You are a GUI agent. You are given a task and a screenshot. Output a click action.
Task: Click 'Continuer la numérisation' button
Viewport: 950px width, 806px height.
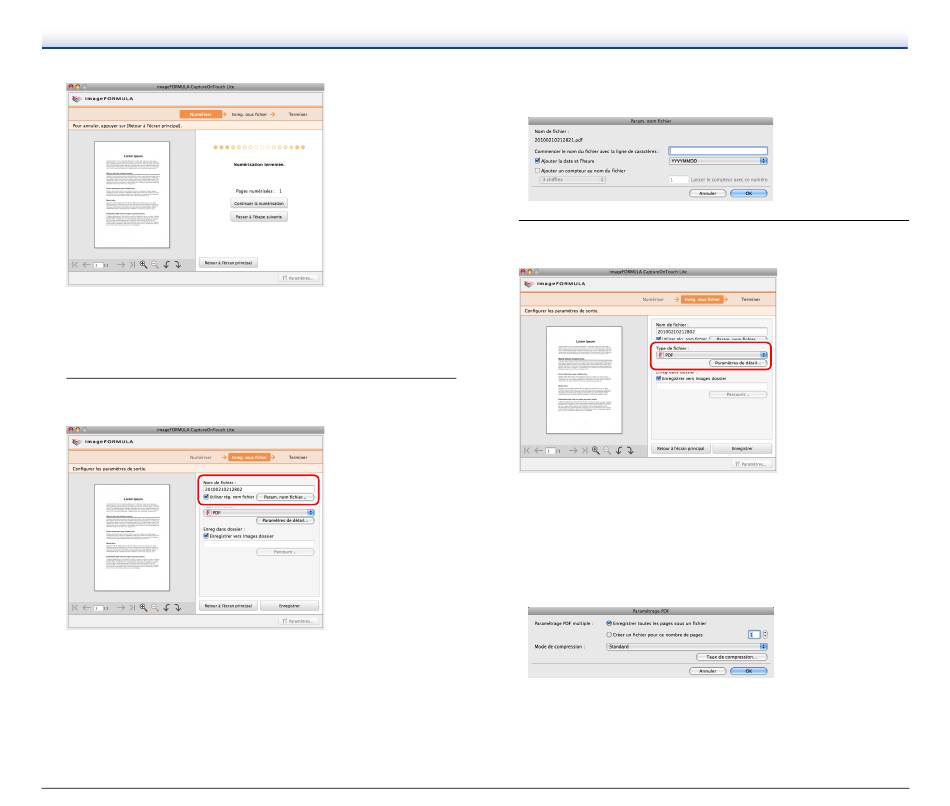click(x=259, y=203)
